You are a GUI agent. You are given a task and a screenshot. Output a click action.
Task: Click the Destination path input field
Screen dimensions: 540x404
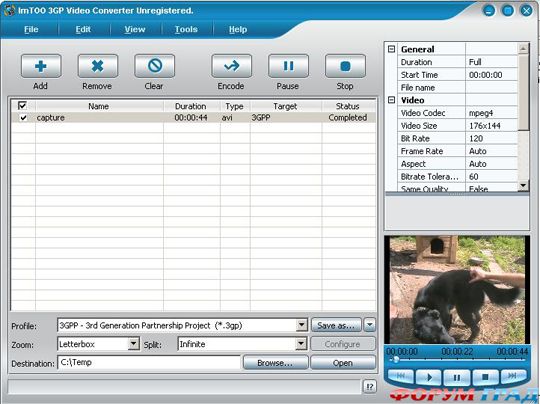(x=149, y=363)
